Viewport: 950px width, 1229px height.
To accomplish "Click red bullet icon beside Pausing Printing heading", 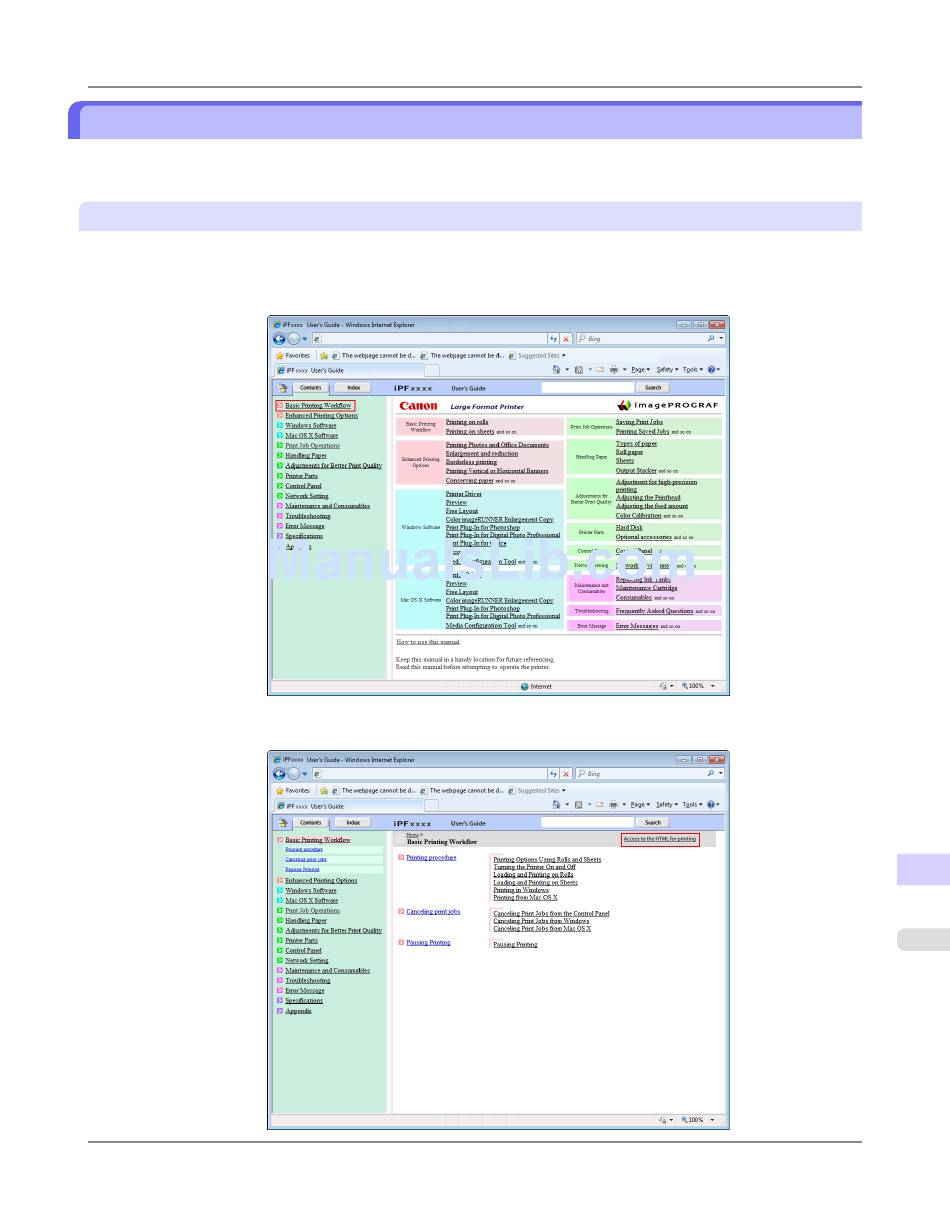I will [x=401, y=943].
